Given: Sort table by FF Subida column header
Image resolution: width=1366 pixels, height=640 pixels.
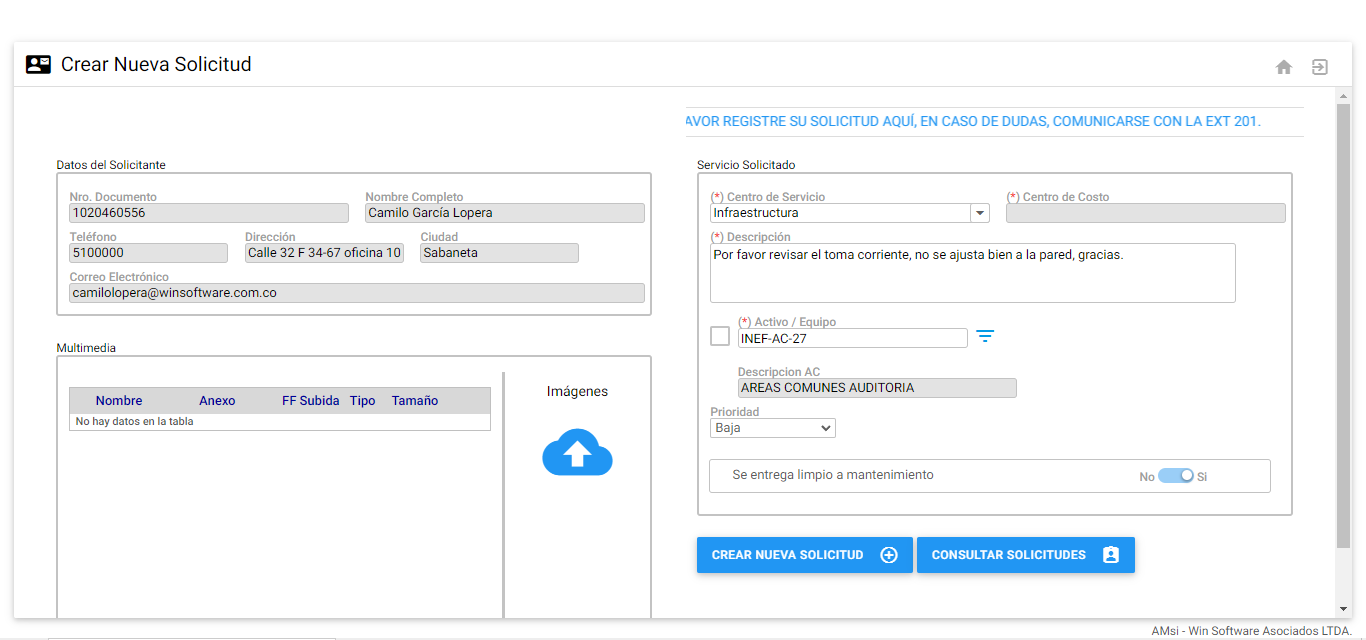Looking at the screenshot, I should coord(311,401).
